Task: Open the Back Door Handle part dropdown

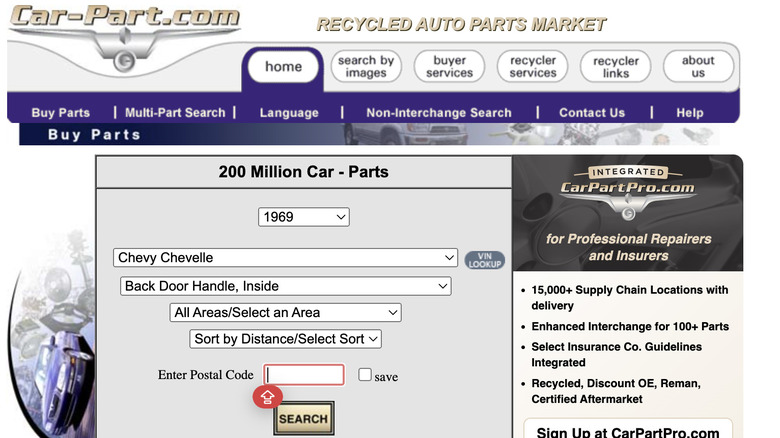Action: click(285, 286)
